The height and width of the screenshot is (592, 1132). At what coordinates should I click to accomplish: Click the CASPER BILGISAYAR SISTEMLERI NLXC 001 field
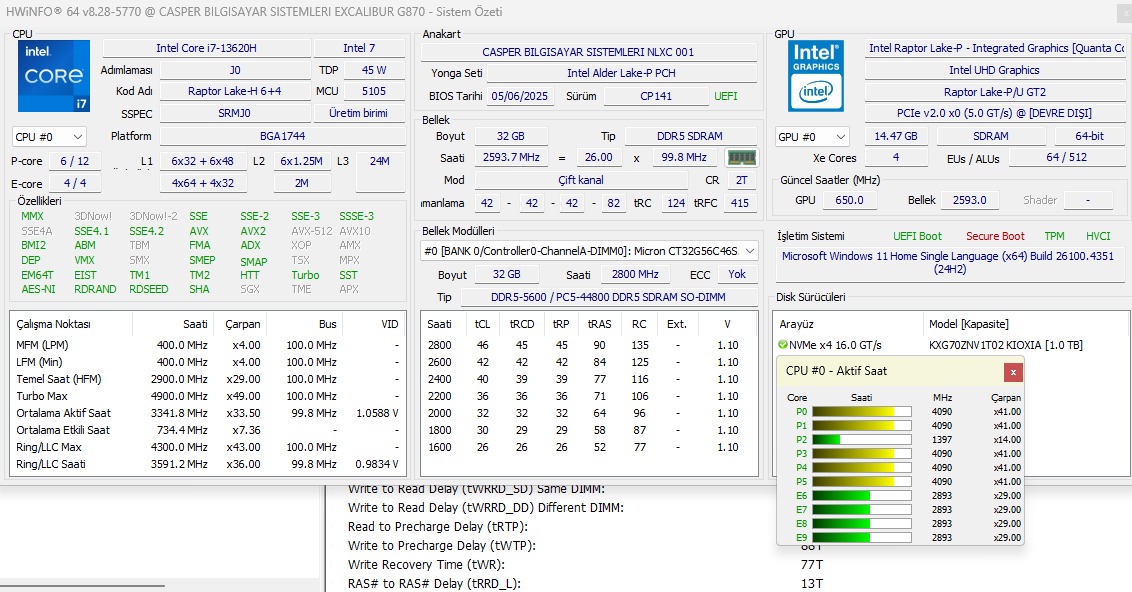[x=588, y=52]
